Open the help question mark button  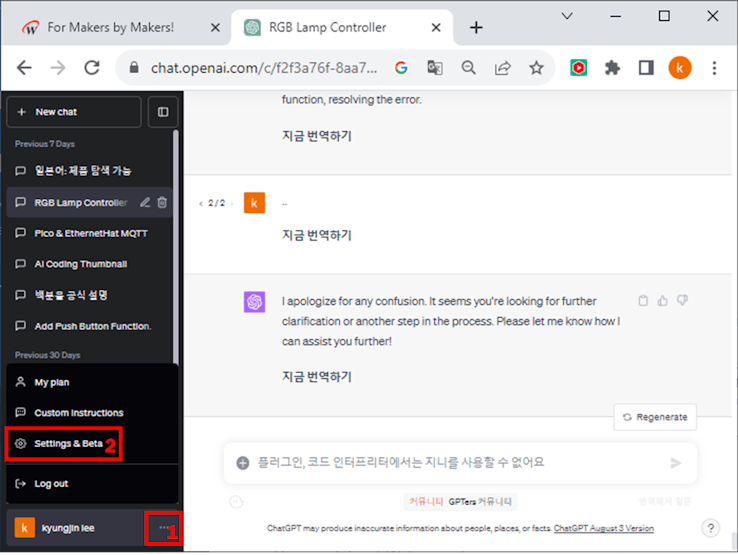click(x=710, y=528)
